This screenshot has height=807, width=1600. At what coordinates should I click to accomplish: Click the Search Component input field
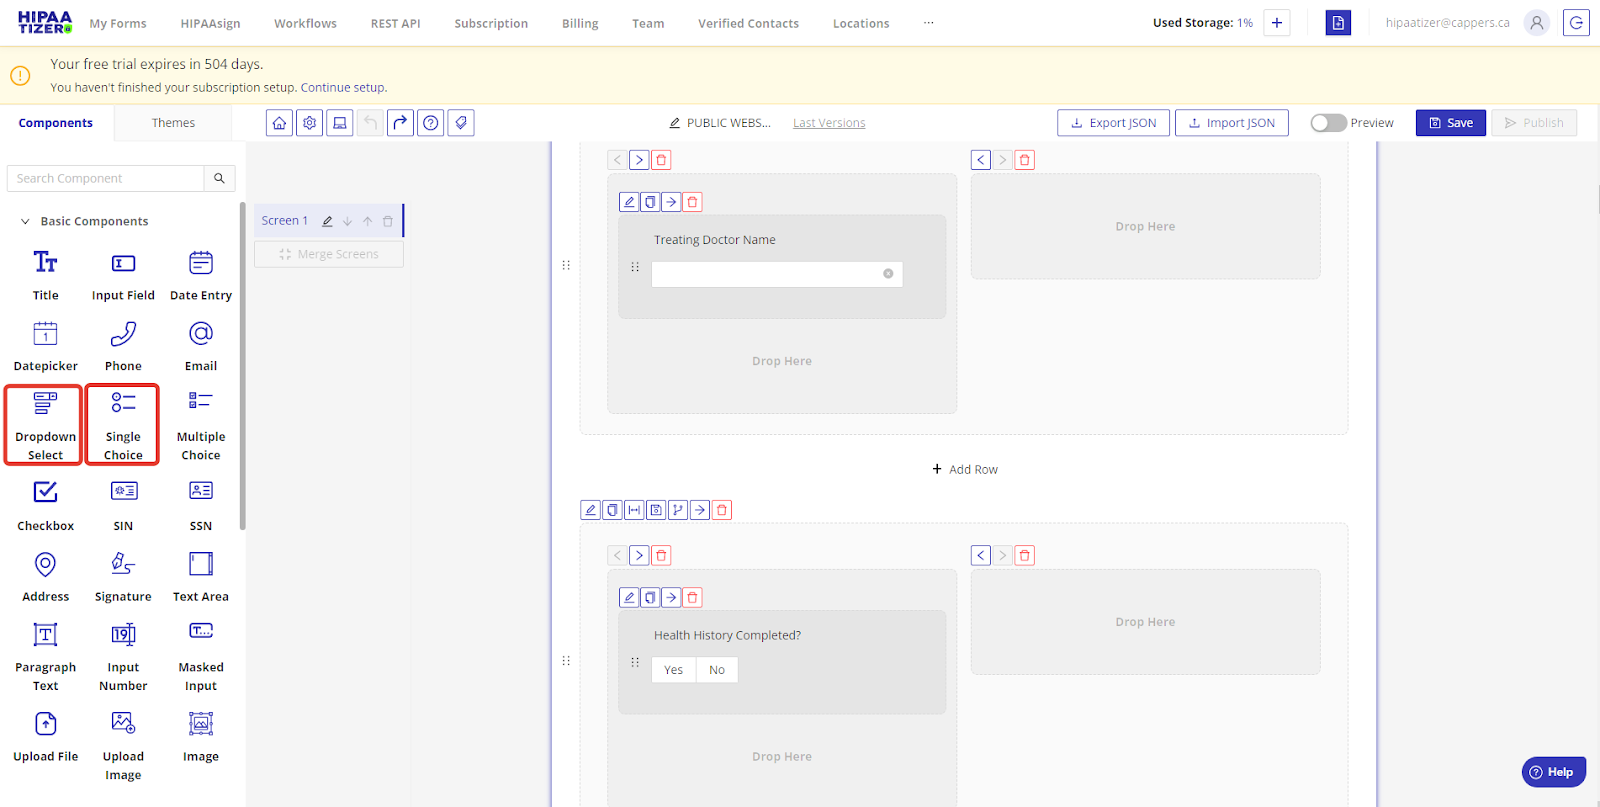[x=106, y=179]
